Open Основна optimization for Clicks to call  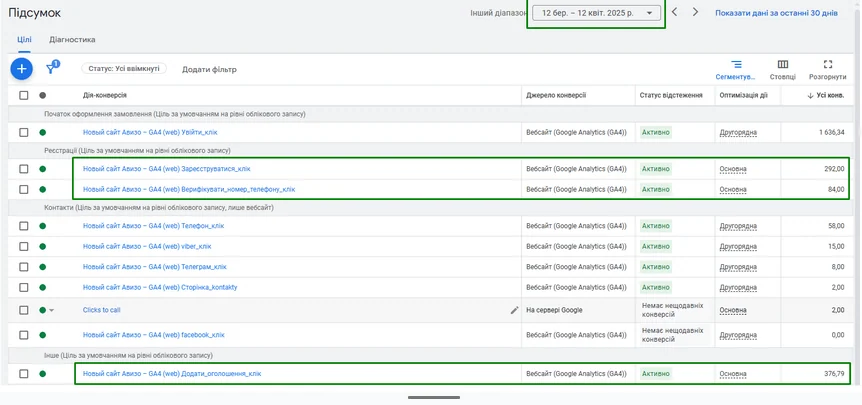733,310
